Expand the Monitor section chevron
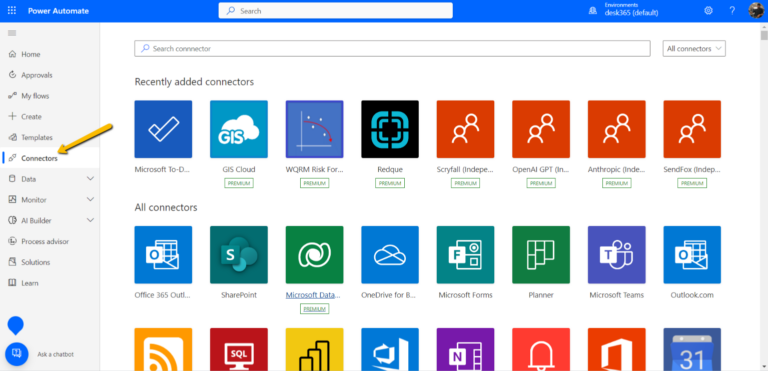Screen dimensions: 768x371 [91, 199]
